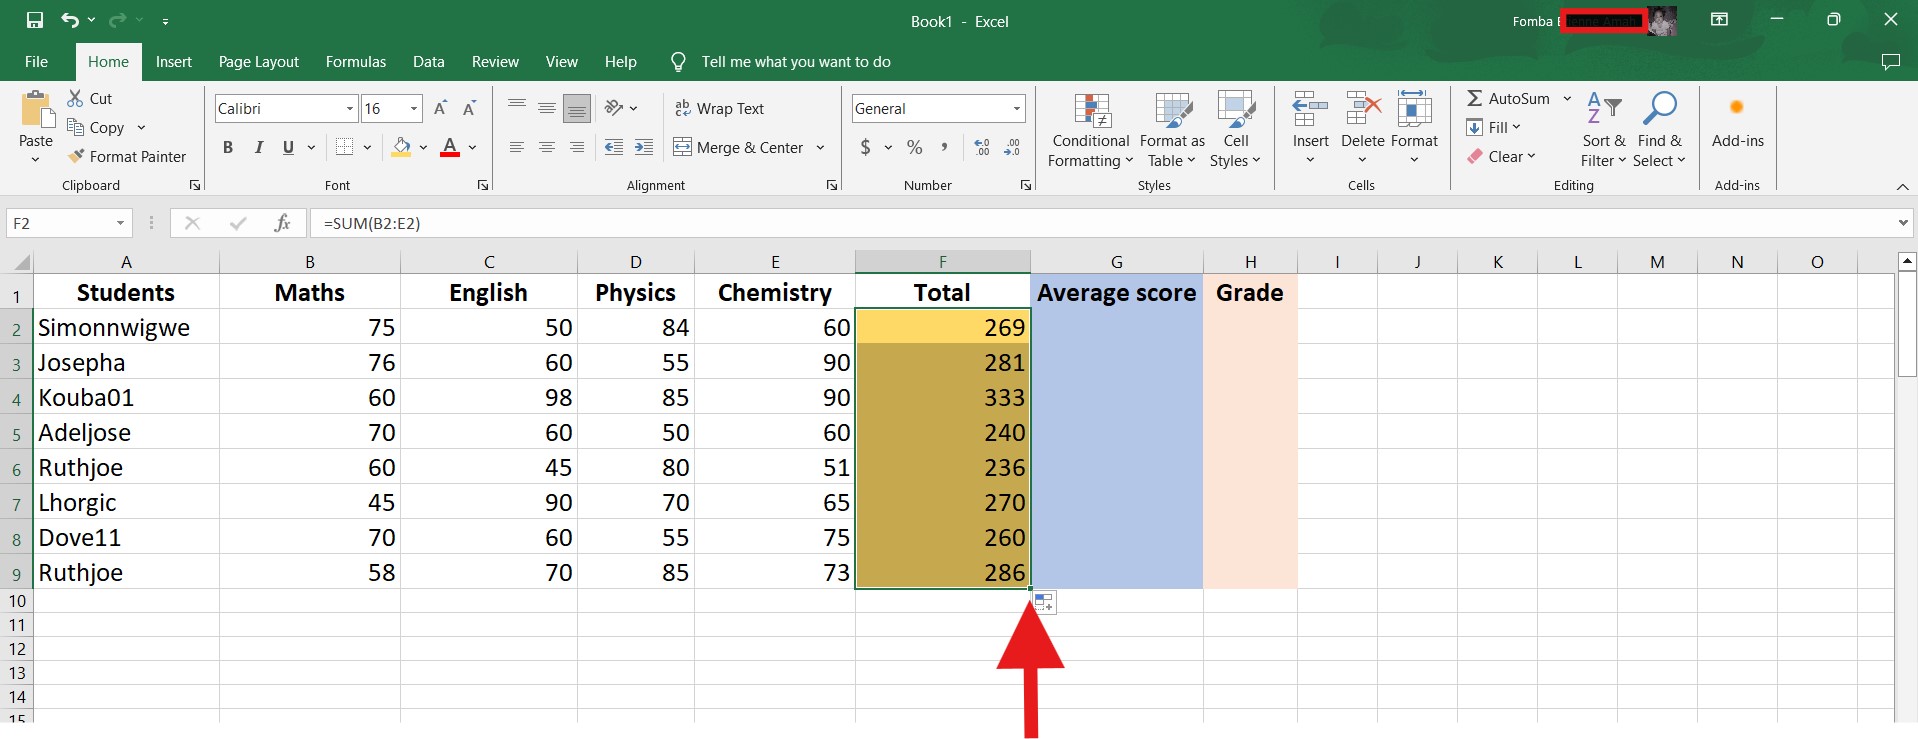Screen dimensions: 1918x739
Task: Click the AutoSum button
Action: (1508, 99)
